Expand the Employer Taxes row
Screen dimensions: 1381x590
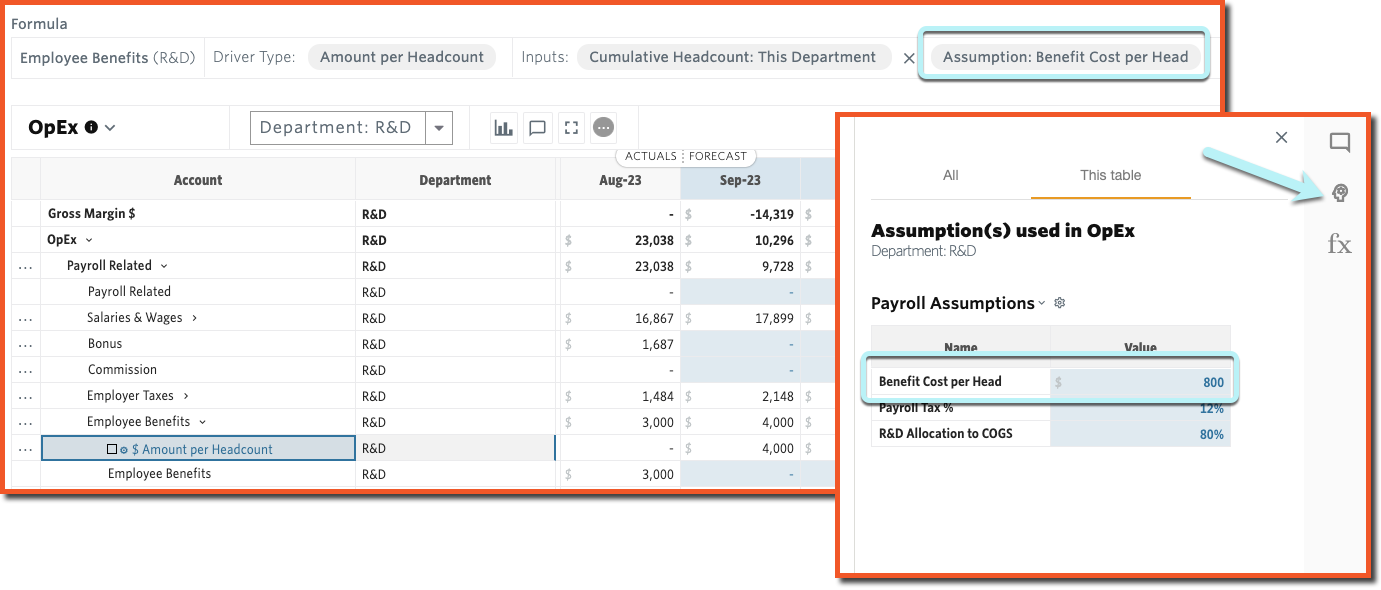pyautogui.click(x=185, y=396)
